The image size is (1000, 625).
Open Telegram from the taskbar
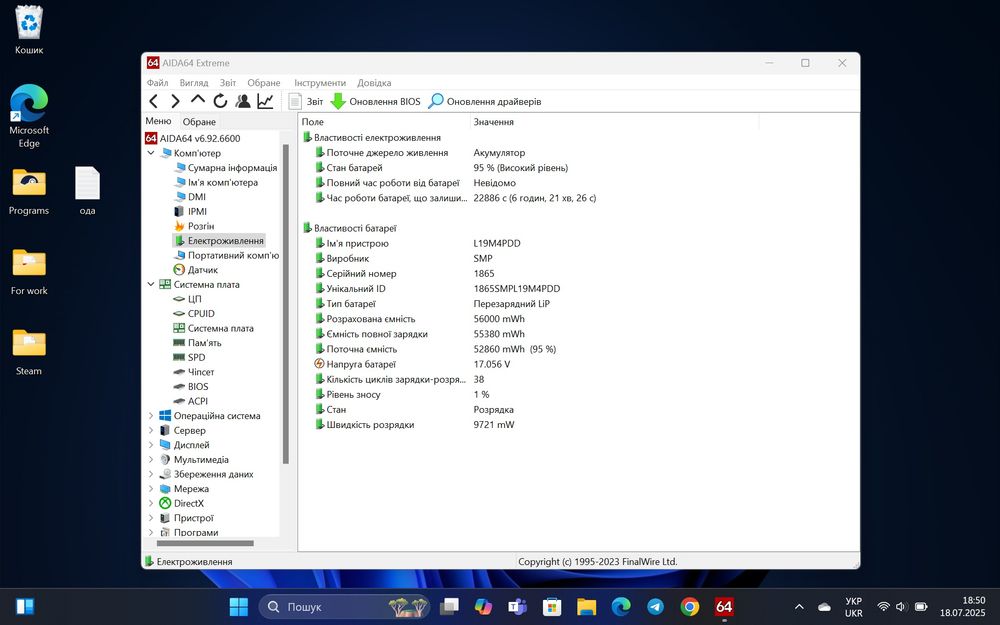tap(655, 607)
